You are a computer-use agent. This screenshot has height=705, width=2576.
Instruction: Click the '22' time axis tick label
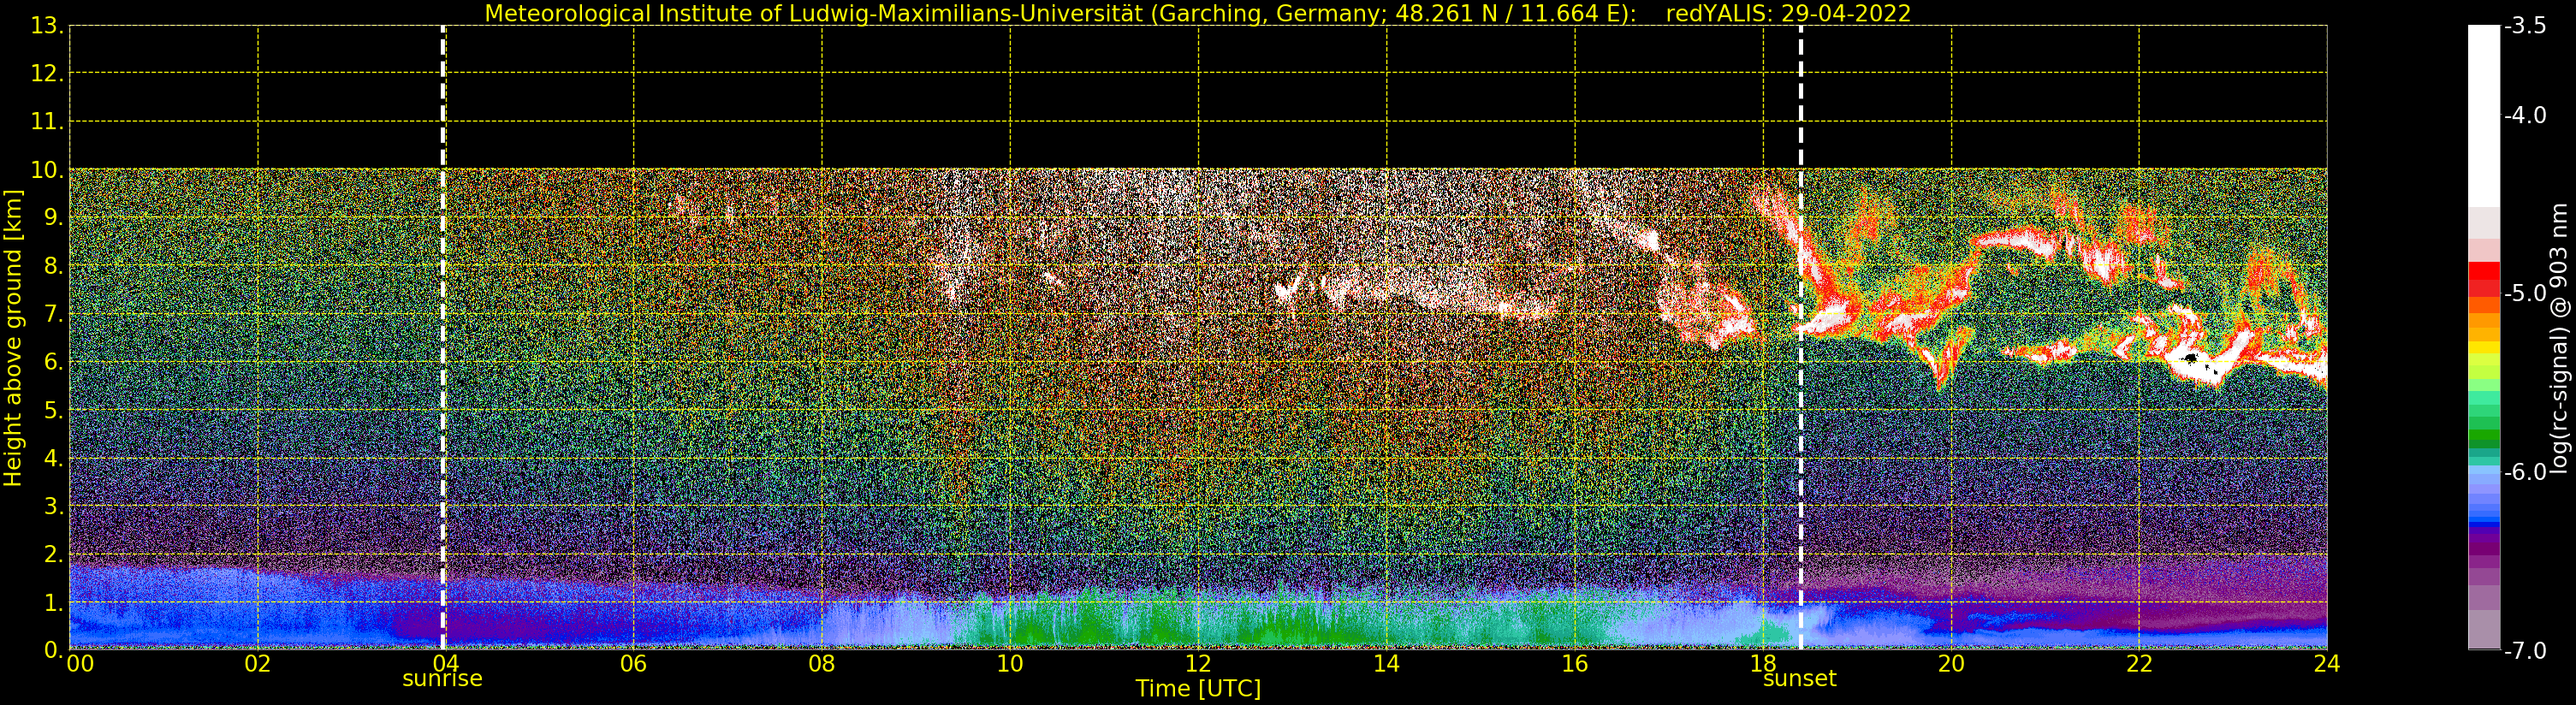click(x=2139, y=664)
